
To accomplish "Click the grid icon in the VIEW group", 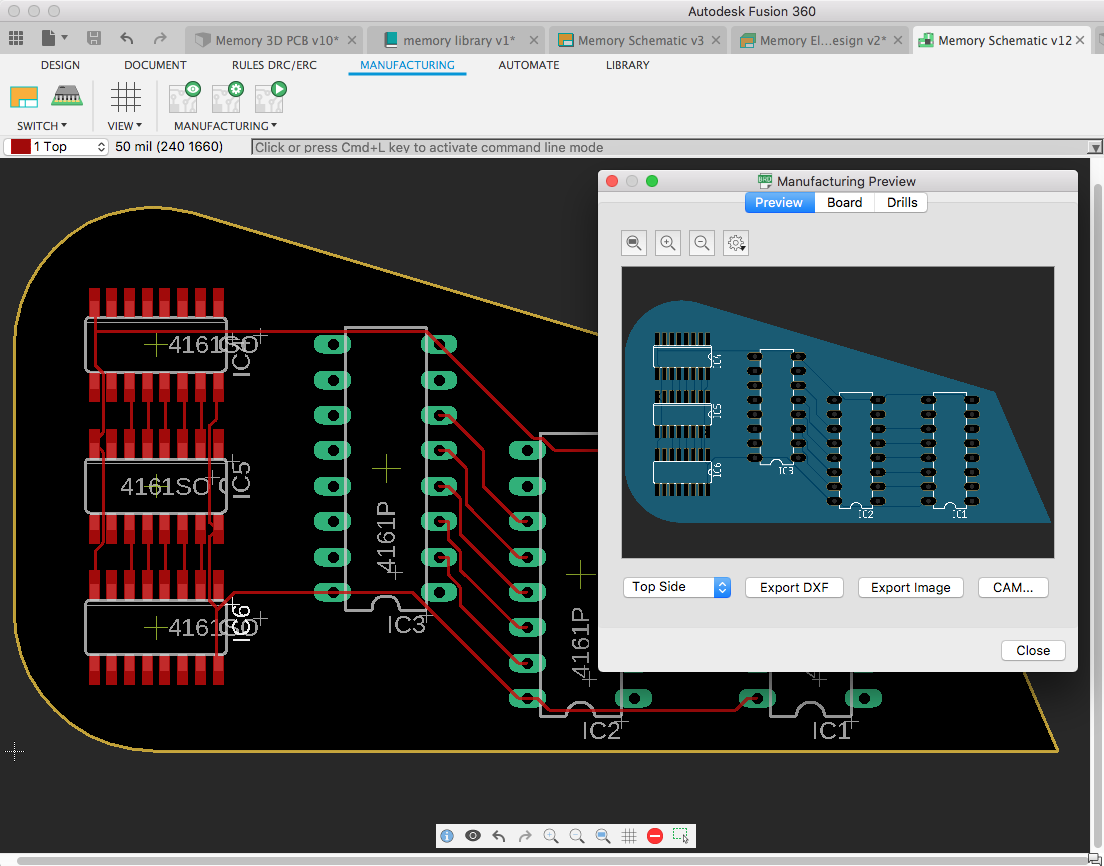I will [x=125, y=96].
